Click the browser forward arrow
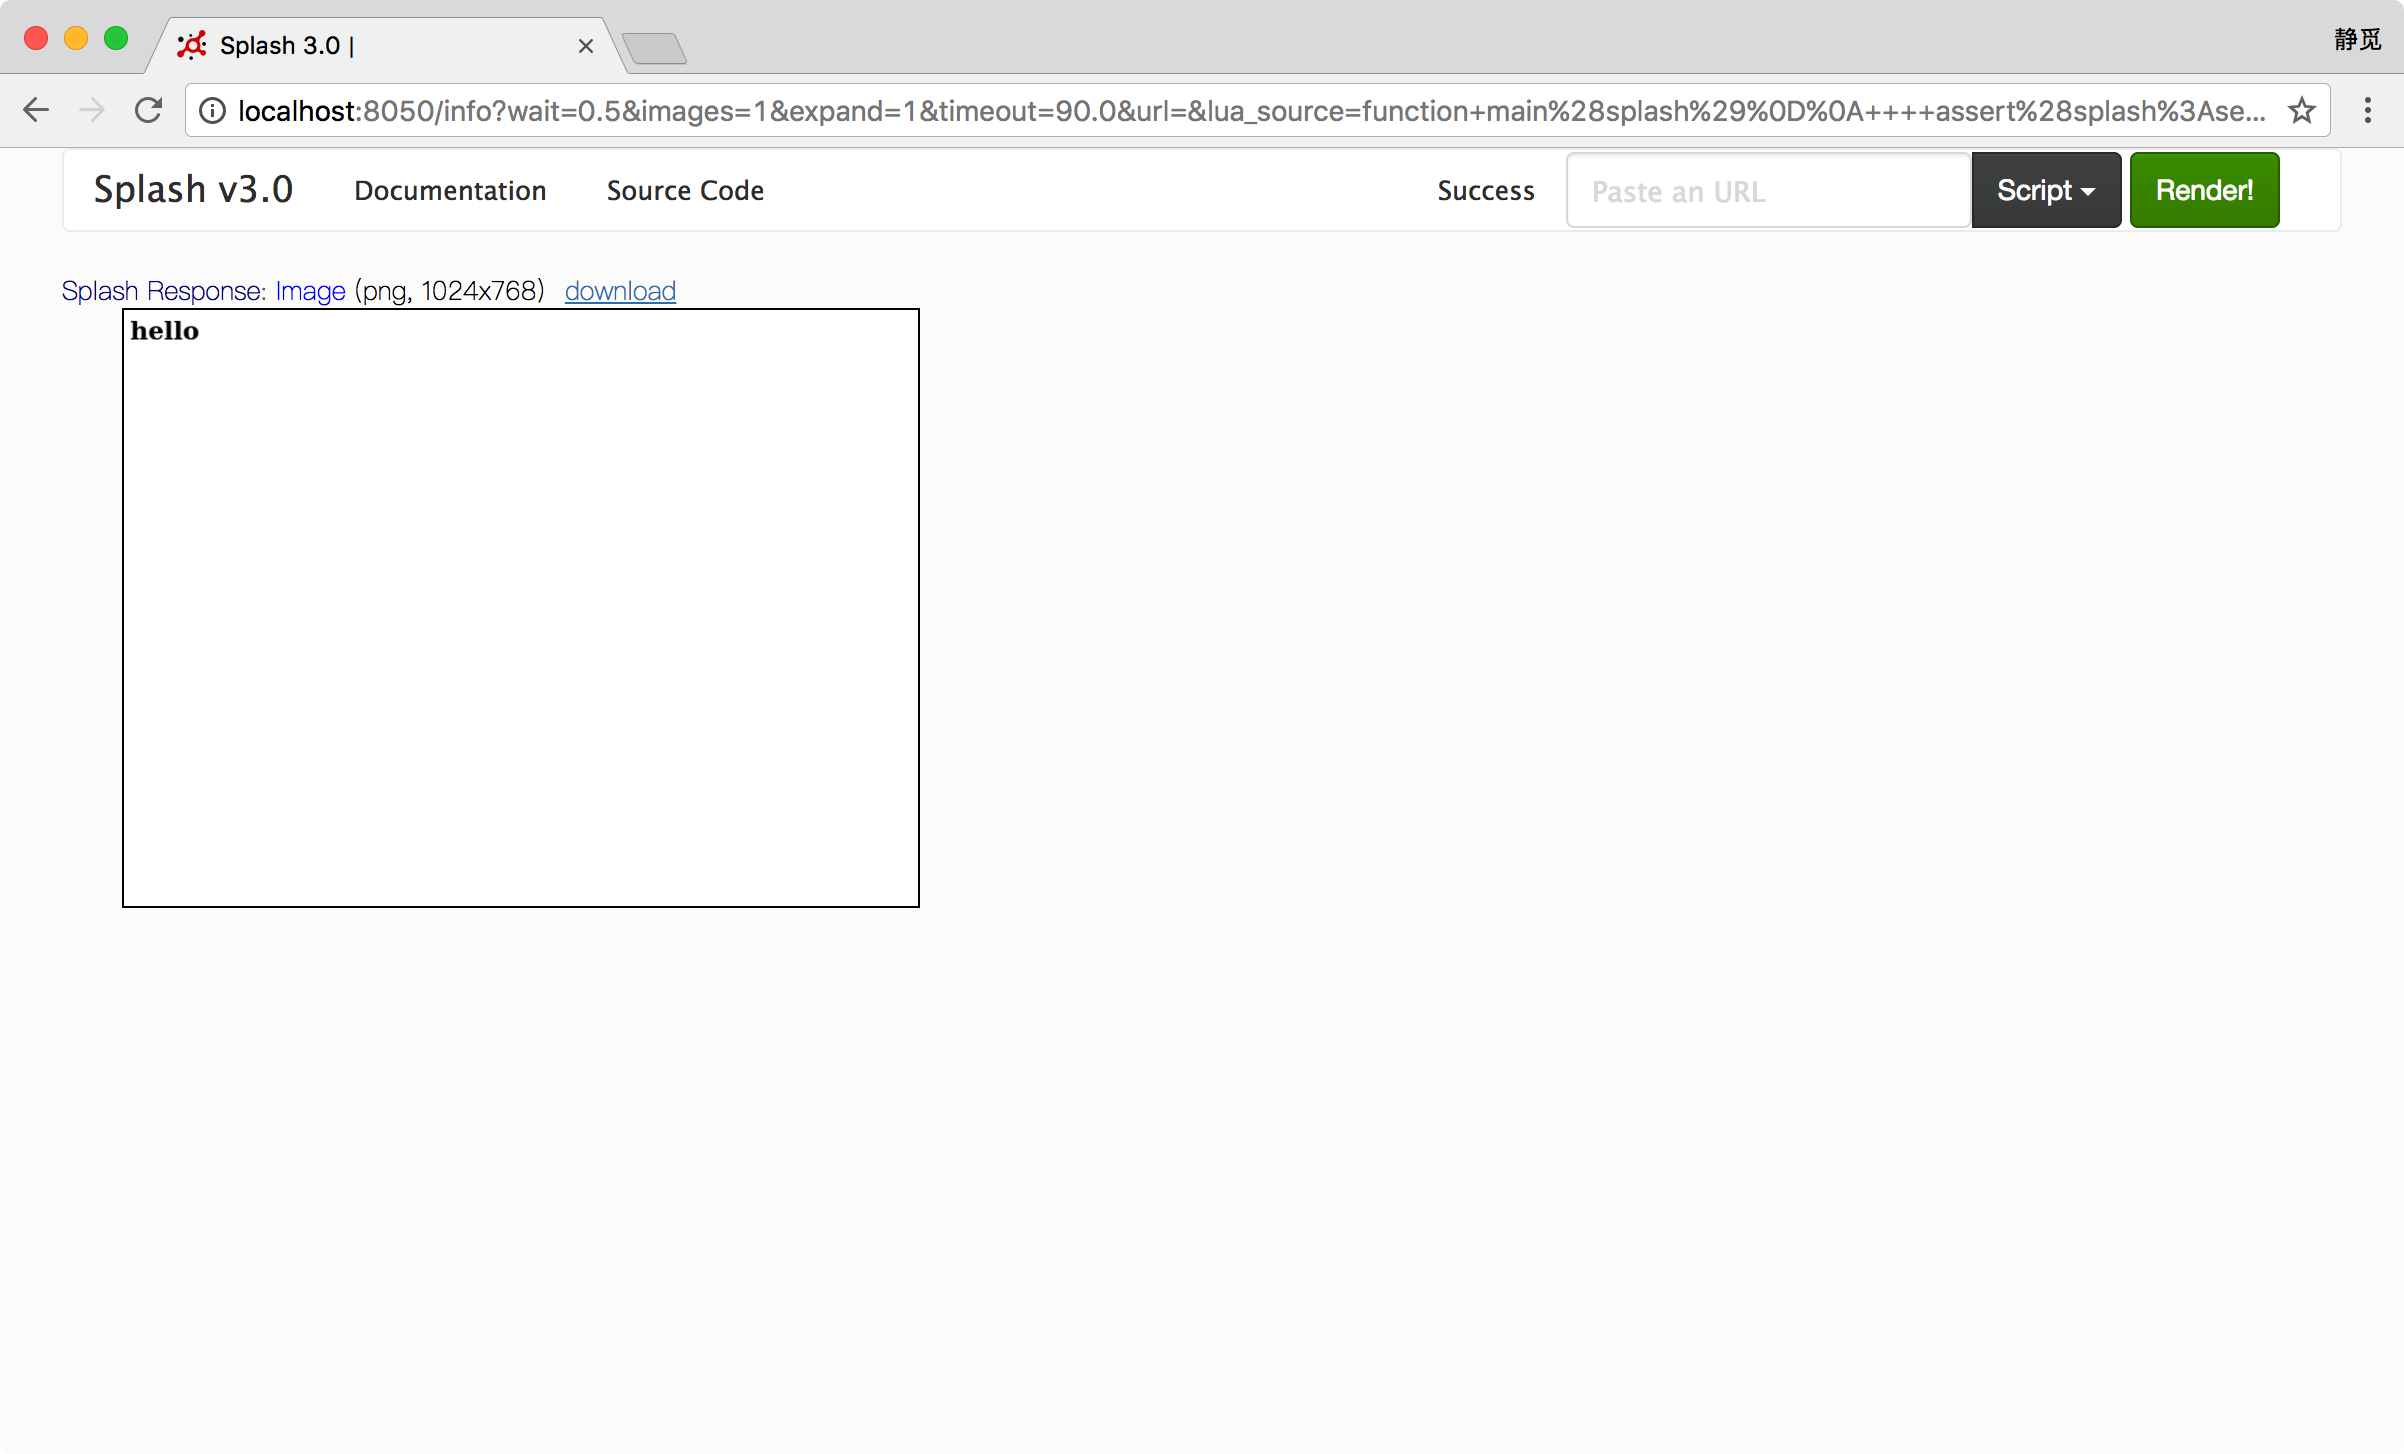This screenshot has height=1454, width=2404. tap(92, 110)
